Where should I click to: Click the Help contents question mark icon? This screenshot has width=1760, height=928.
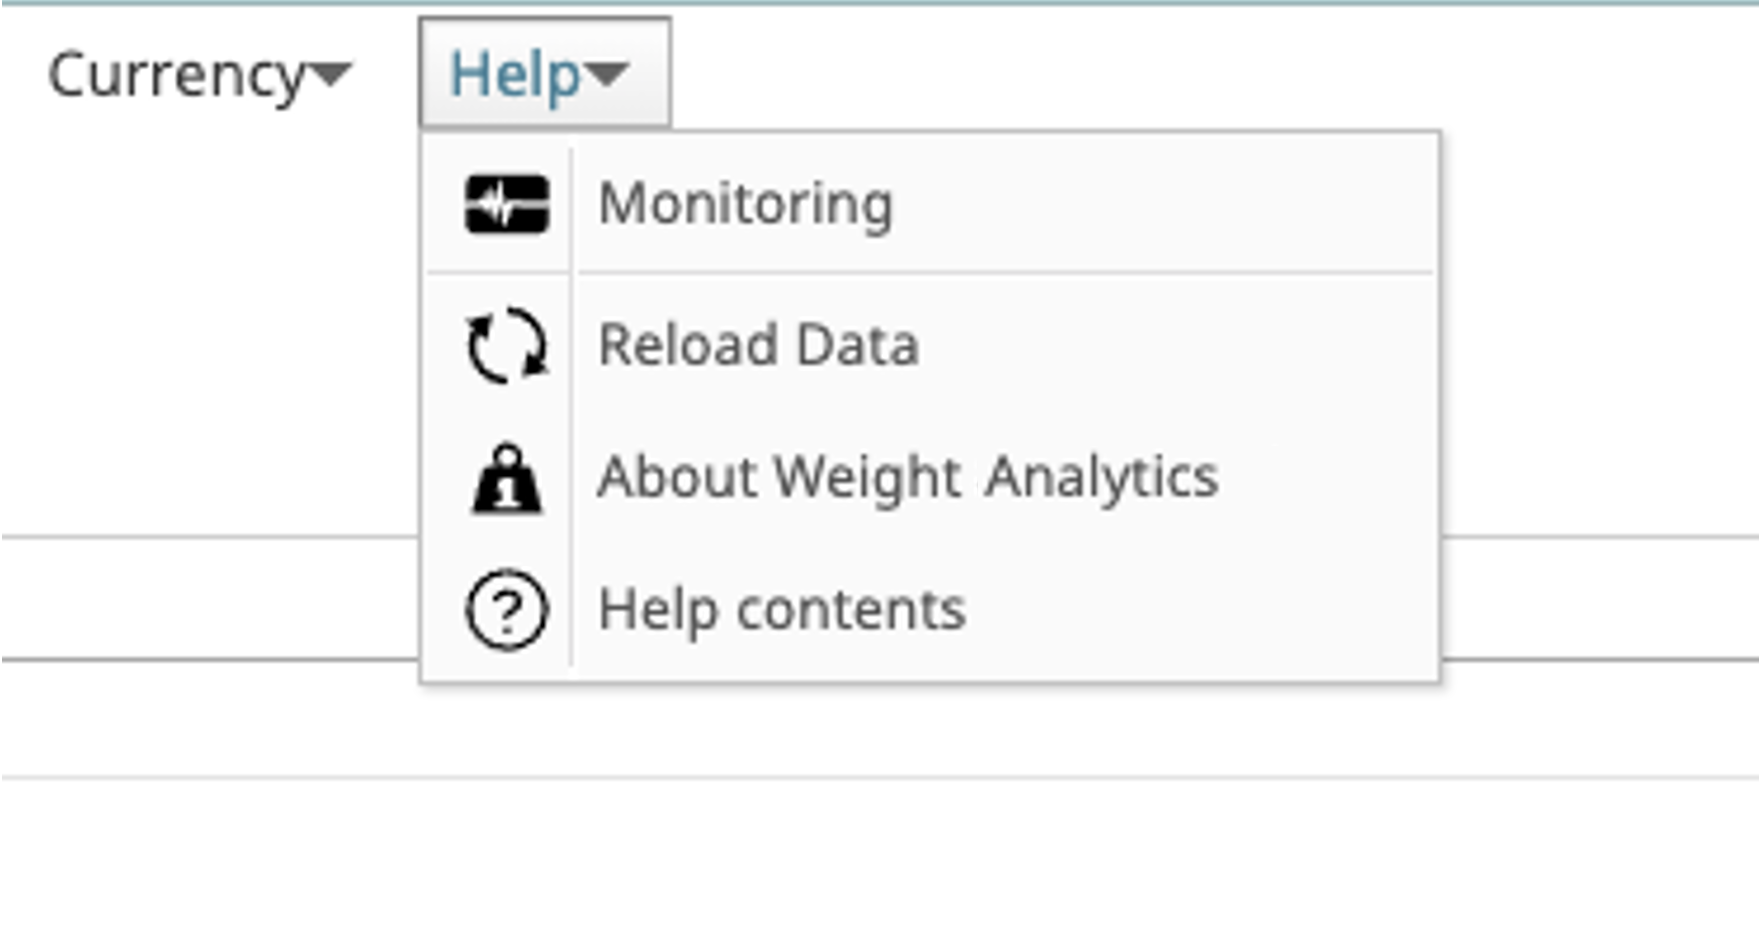[x=507, y=609]
